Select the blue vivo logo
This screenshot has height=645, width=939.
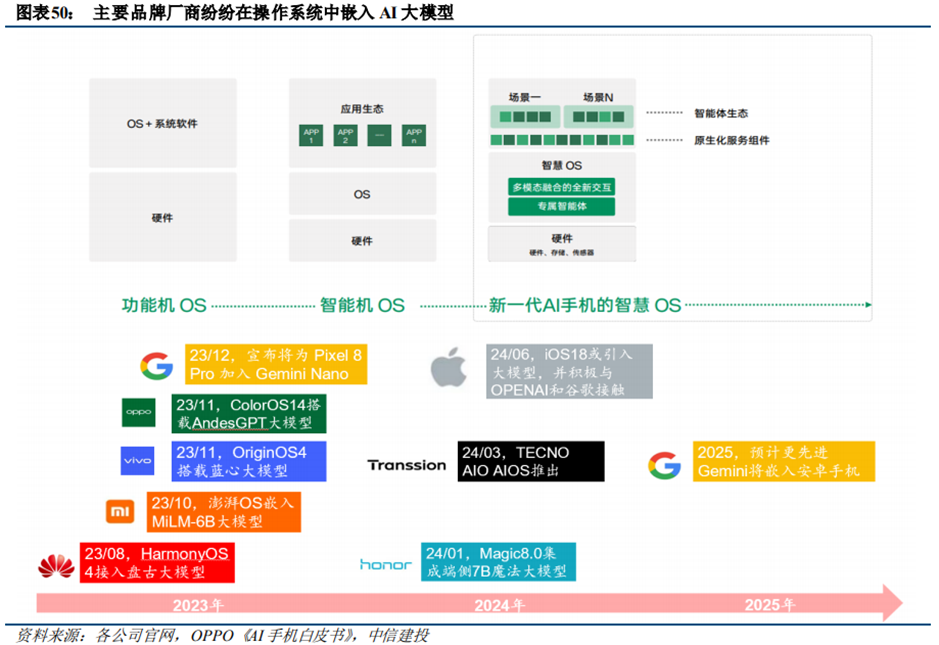[x=137, y=461]
